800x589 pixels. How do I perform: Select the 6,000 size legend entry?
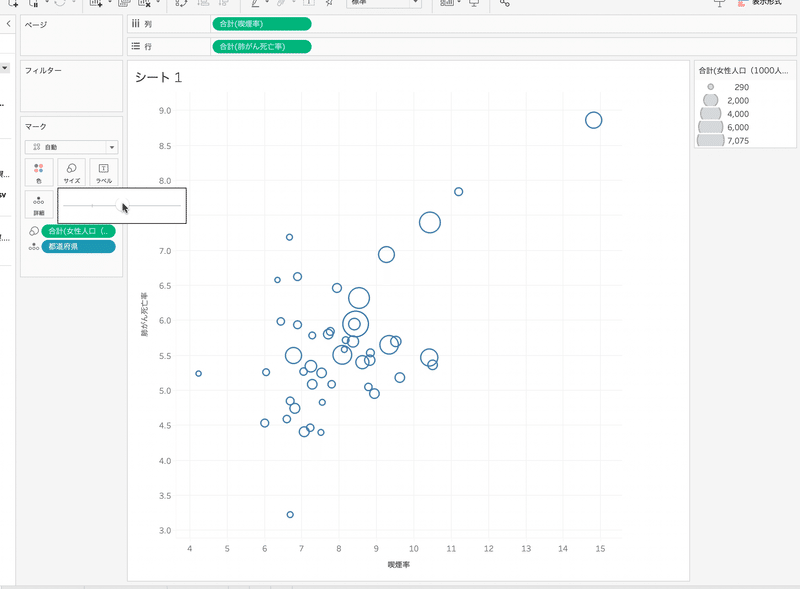point(724,127)
